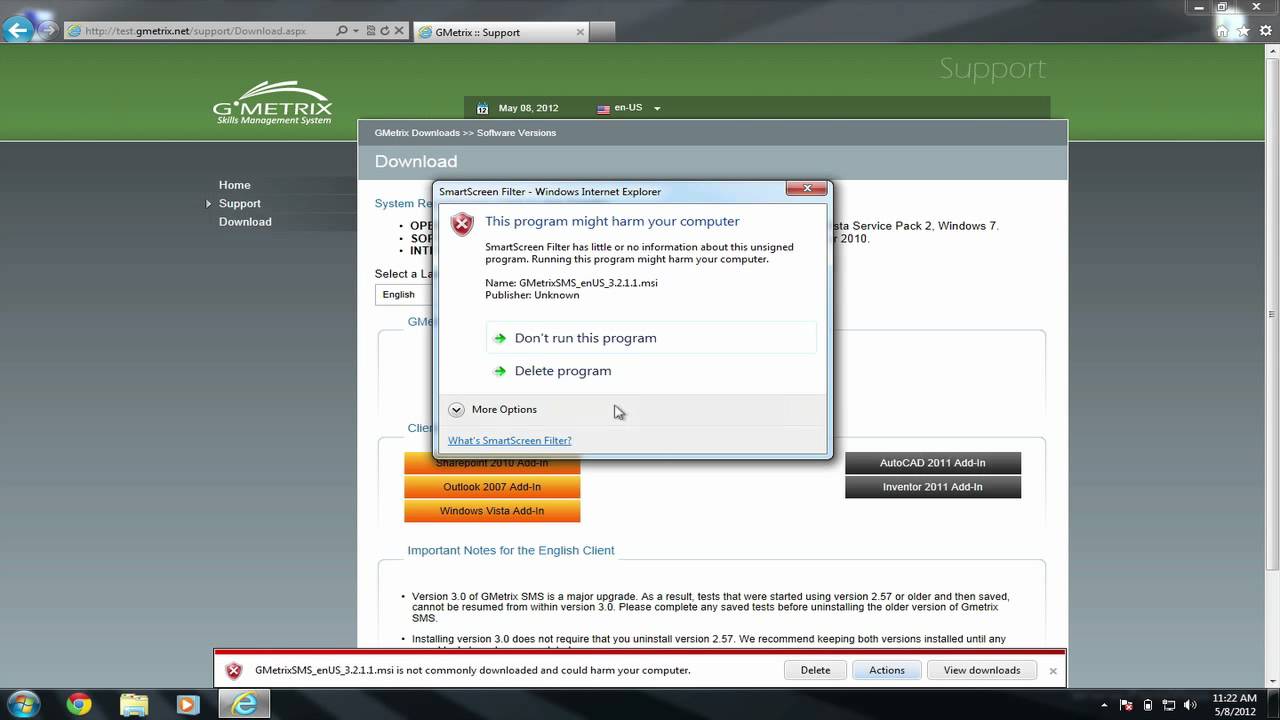Click the Outlook 2007 Add-In button
1280x720 pixels.
tap(492, 487)
